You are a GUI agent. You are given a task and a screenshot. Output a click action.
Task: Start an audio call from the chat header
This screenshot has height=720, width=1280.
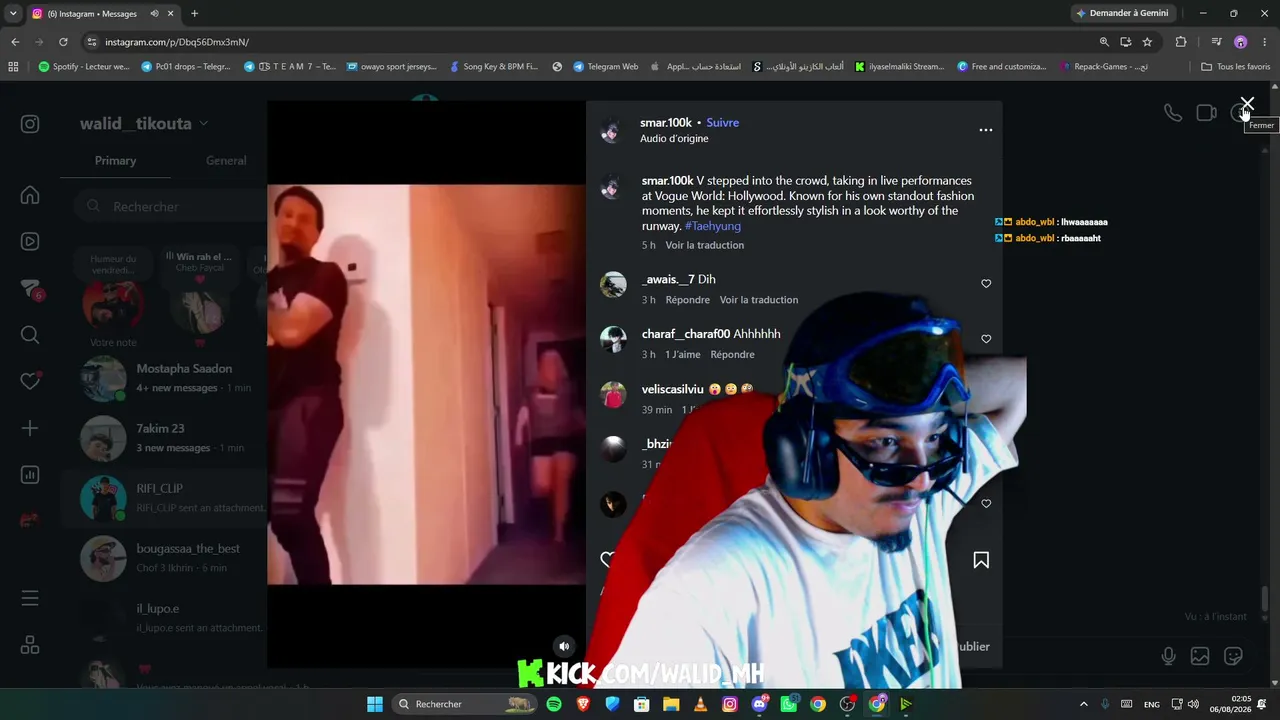1173,113
